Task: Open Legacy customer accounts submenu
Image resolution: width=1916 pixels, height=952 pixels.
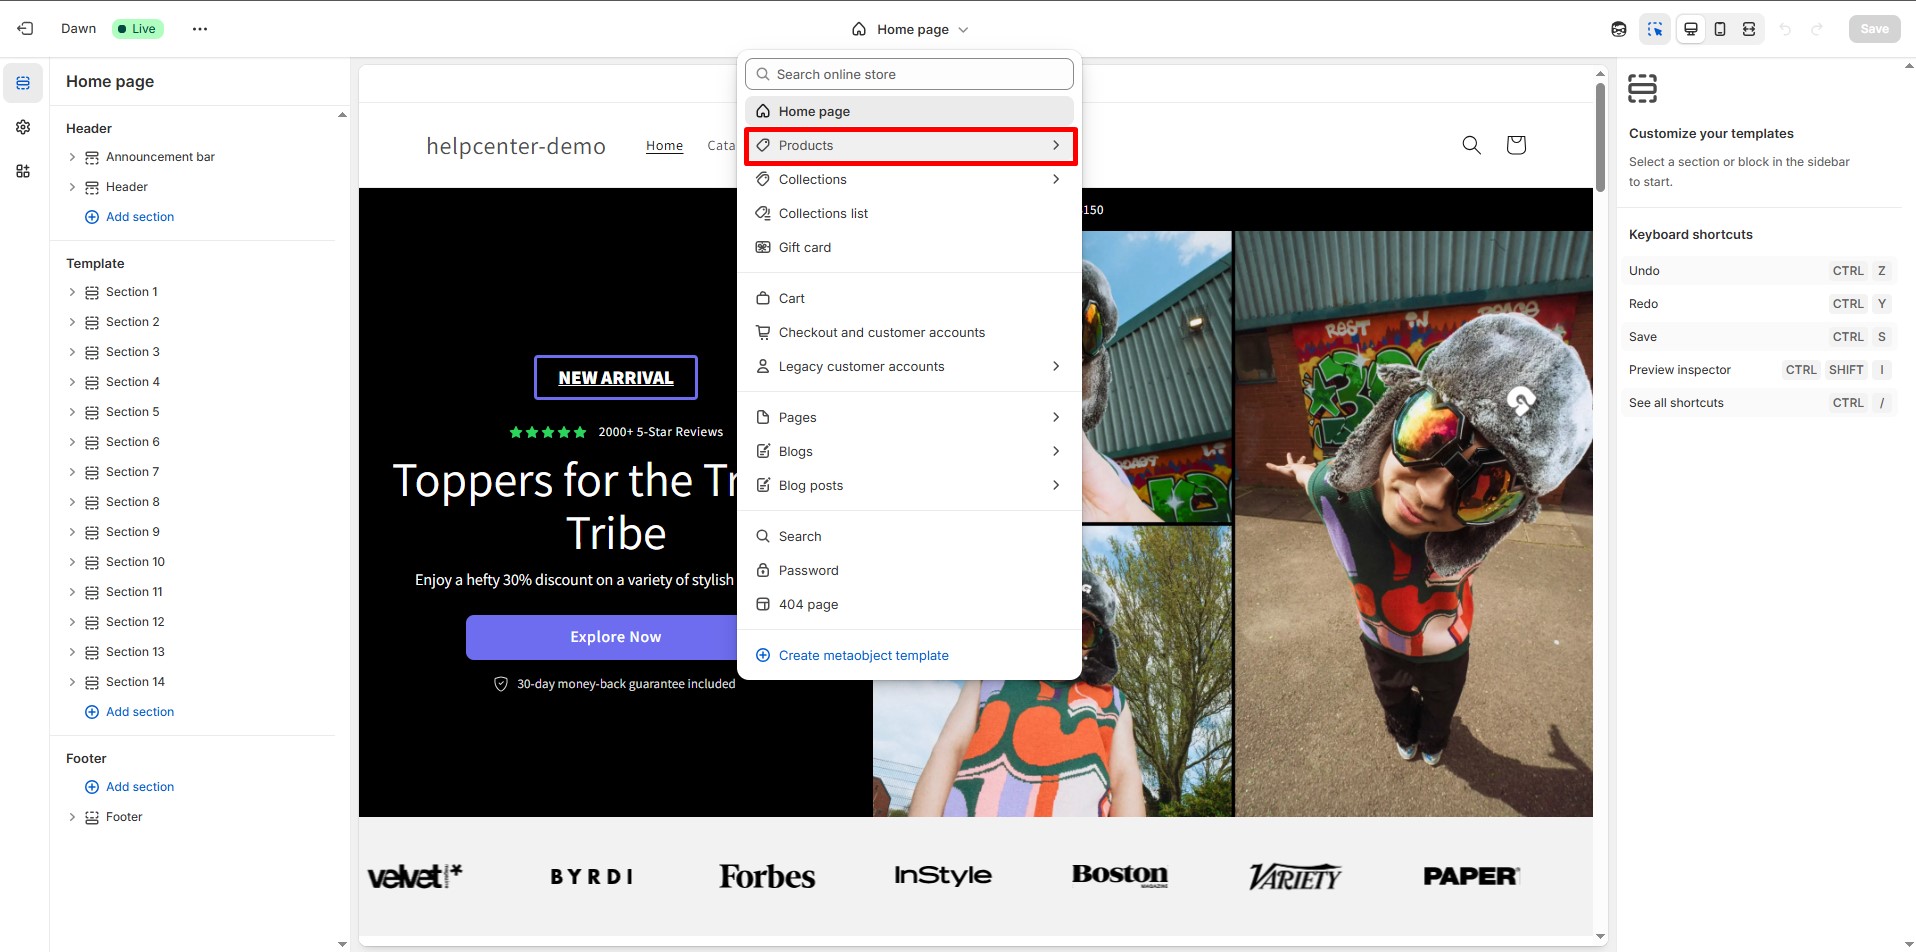Action: pyautogui.click(x=909, y=366)
